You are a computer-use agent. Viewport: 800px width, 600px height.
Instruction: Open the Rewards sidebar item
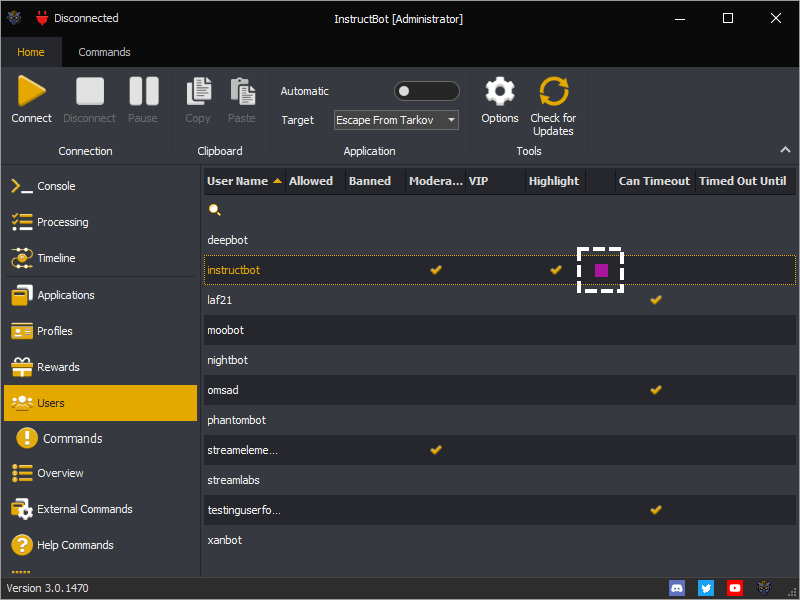pos(58,367)
